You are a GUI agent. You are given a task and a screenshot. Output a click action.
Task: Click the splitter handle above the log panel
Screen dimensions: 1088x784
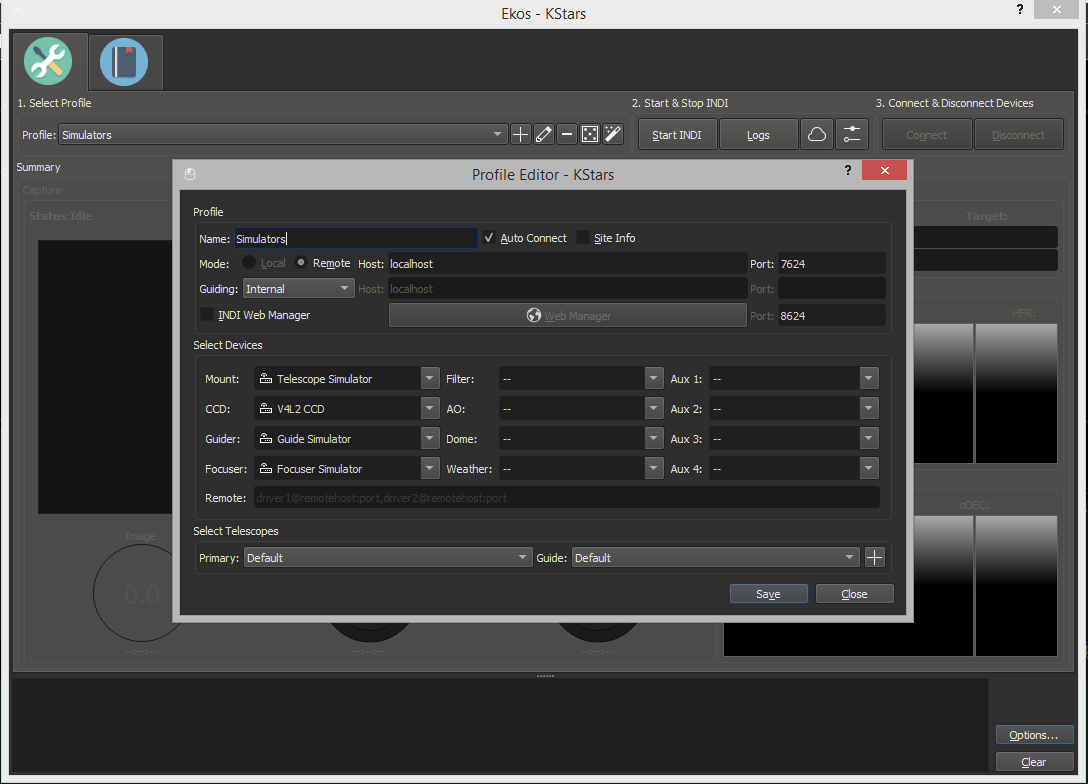pyautogui.click(x=545, y=676)
